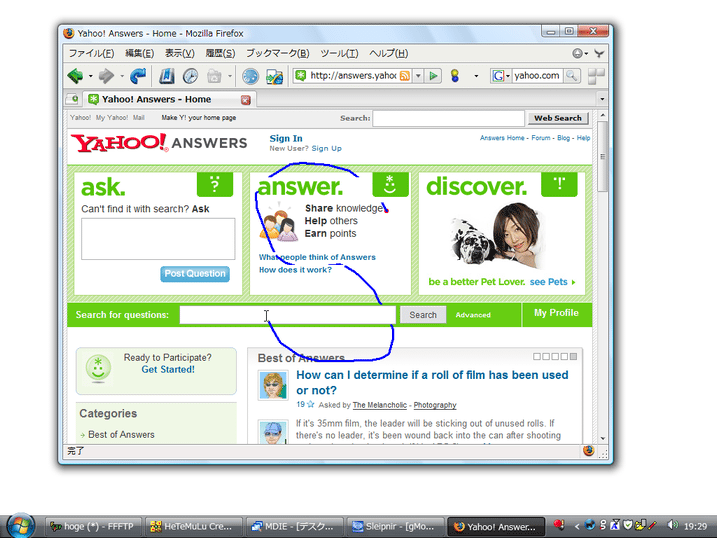Screen dimensions: 717x538
Task: Click the Sign Up link
Action: pos(326,149)
